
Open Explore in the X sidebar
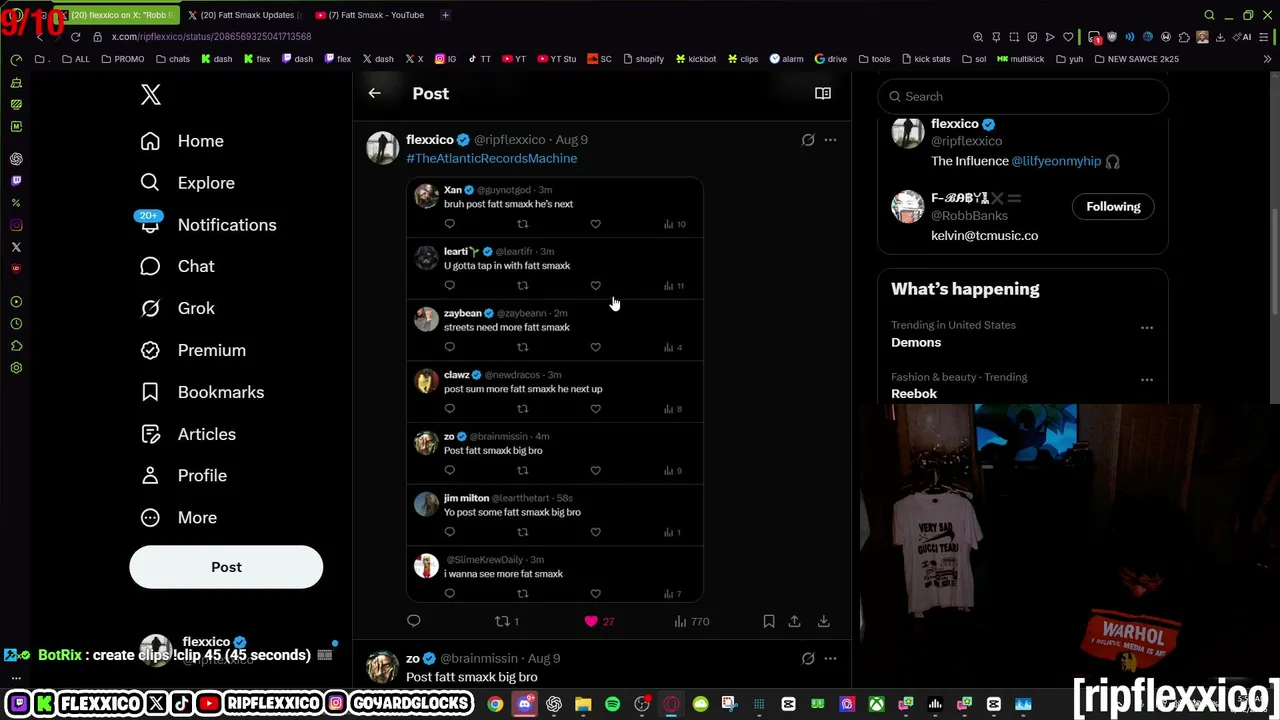[187, 183]
